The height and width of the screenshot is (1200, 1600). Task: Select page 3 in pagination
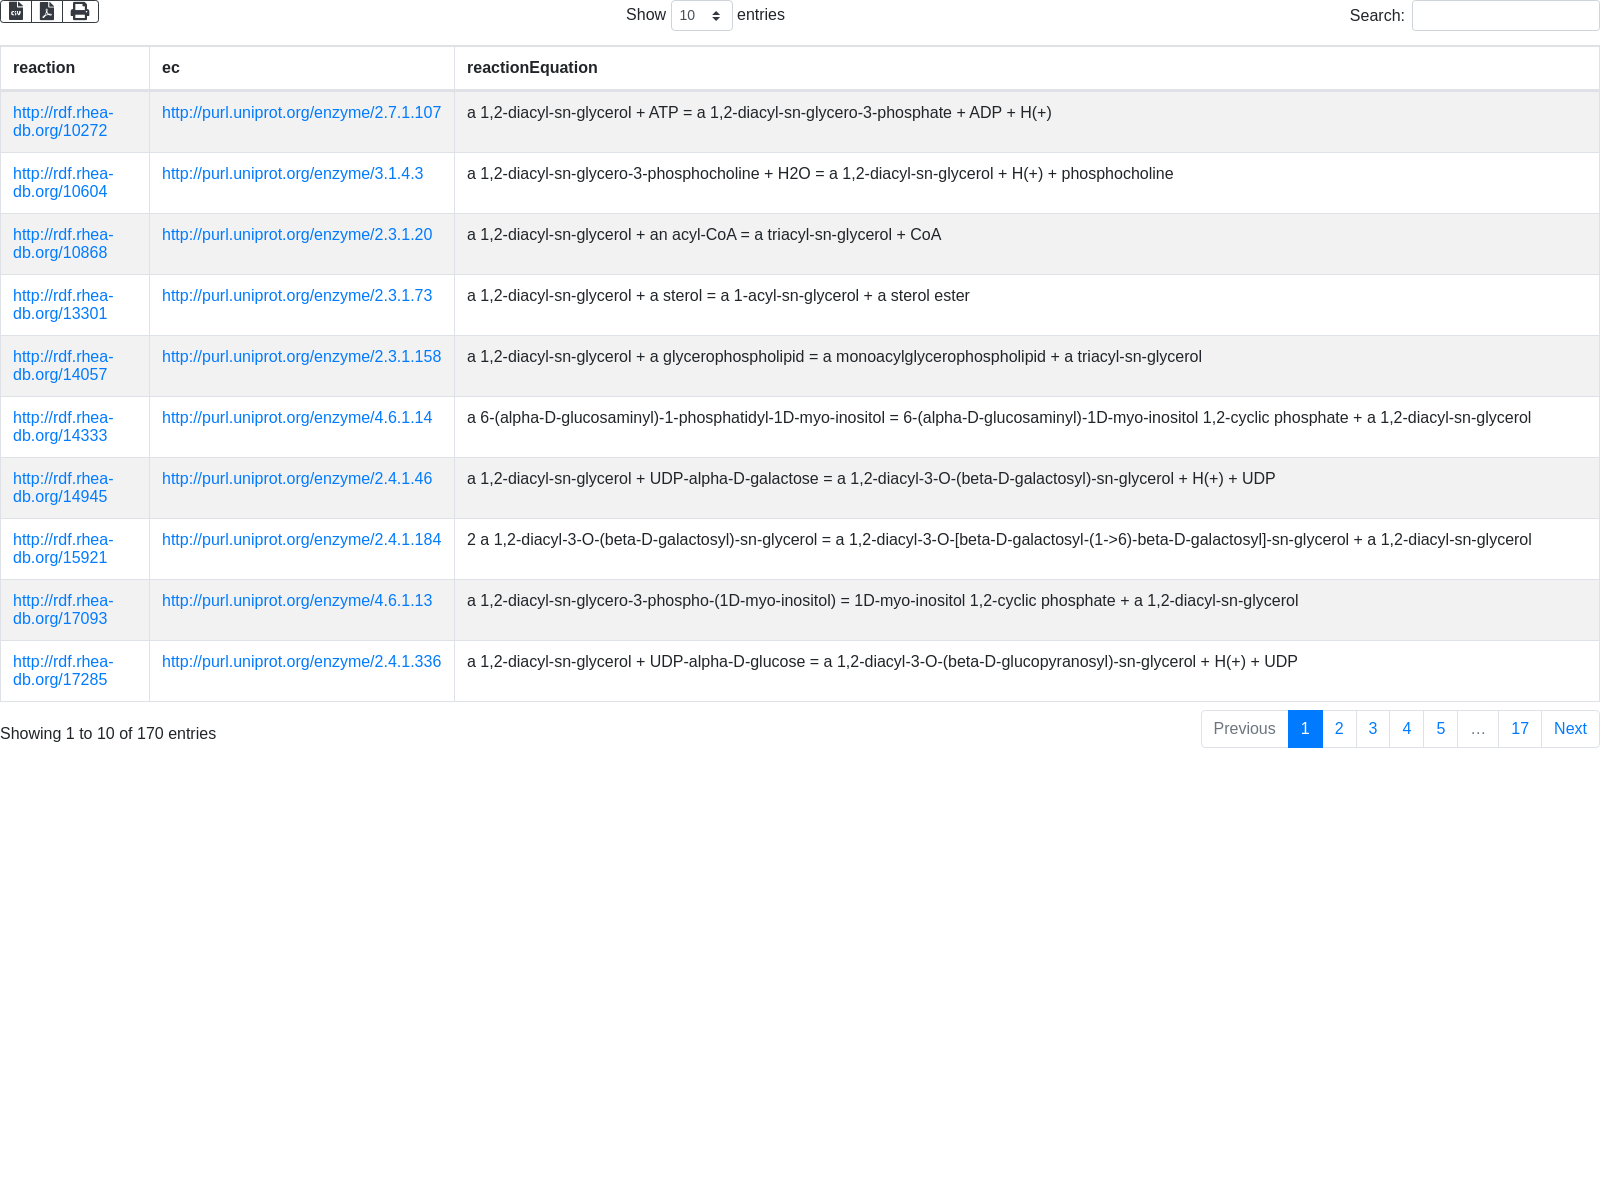pos(1372,729)
